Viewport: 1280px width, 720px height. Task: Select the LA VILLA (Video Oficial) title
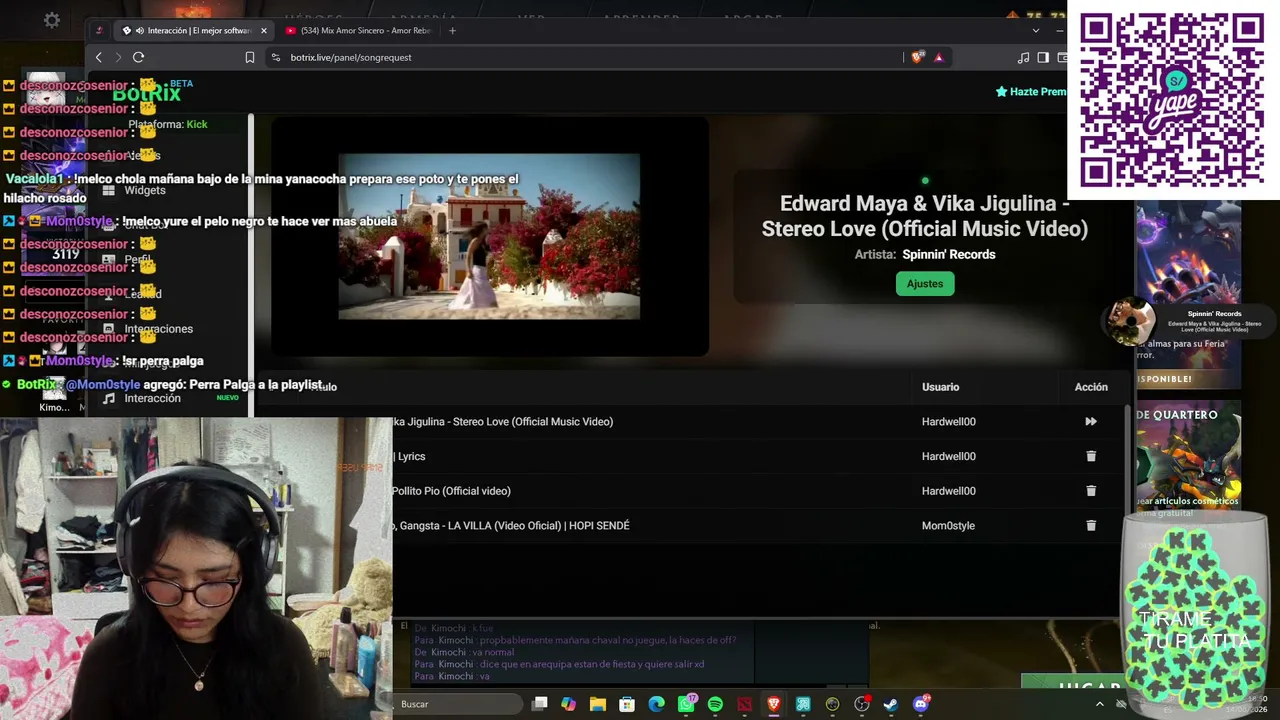(511, 526)
